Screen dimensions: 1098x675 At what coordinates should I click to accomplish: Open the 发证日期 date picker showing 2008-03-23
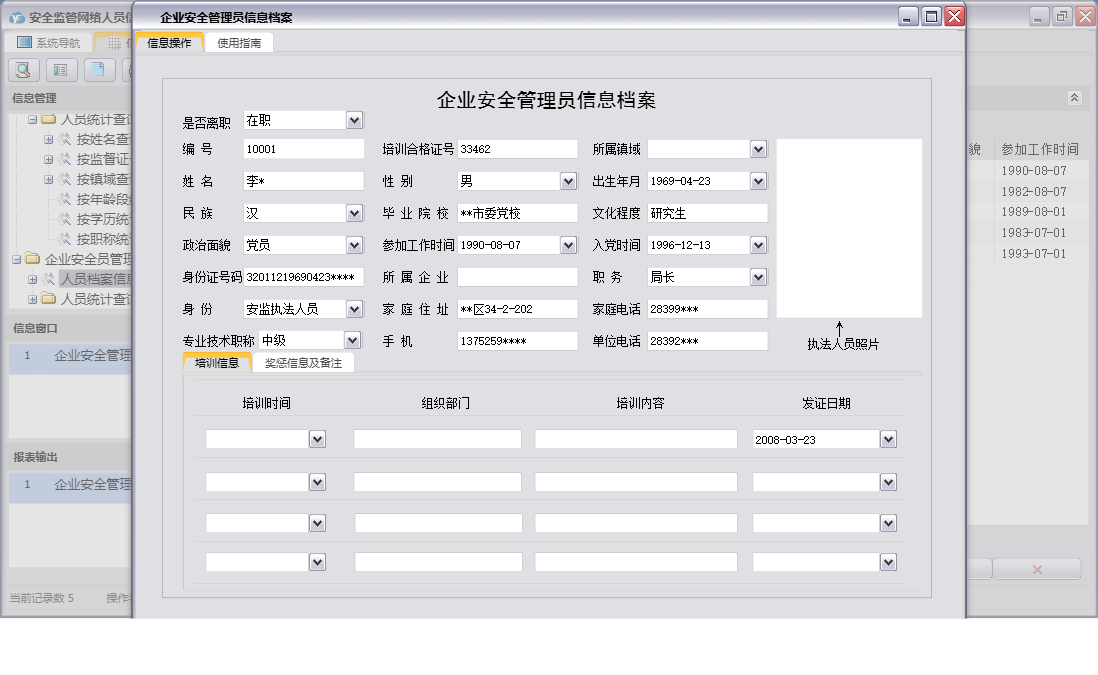(887, 438)
